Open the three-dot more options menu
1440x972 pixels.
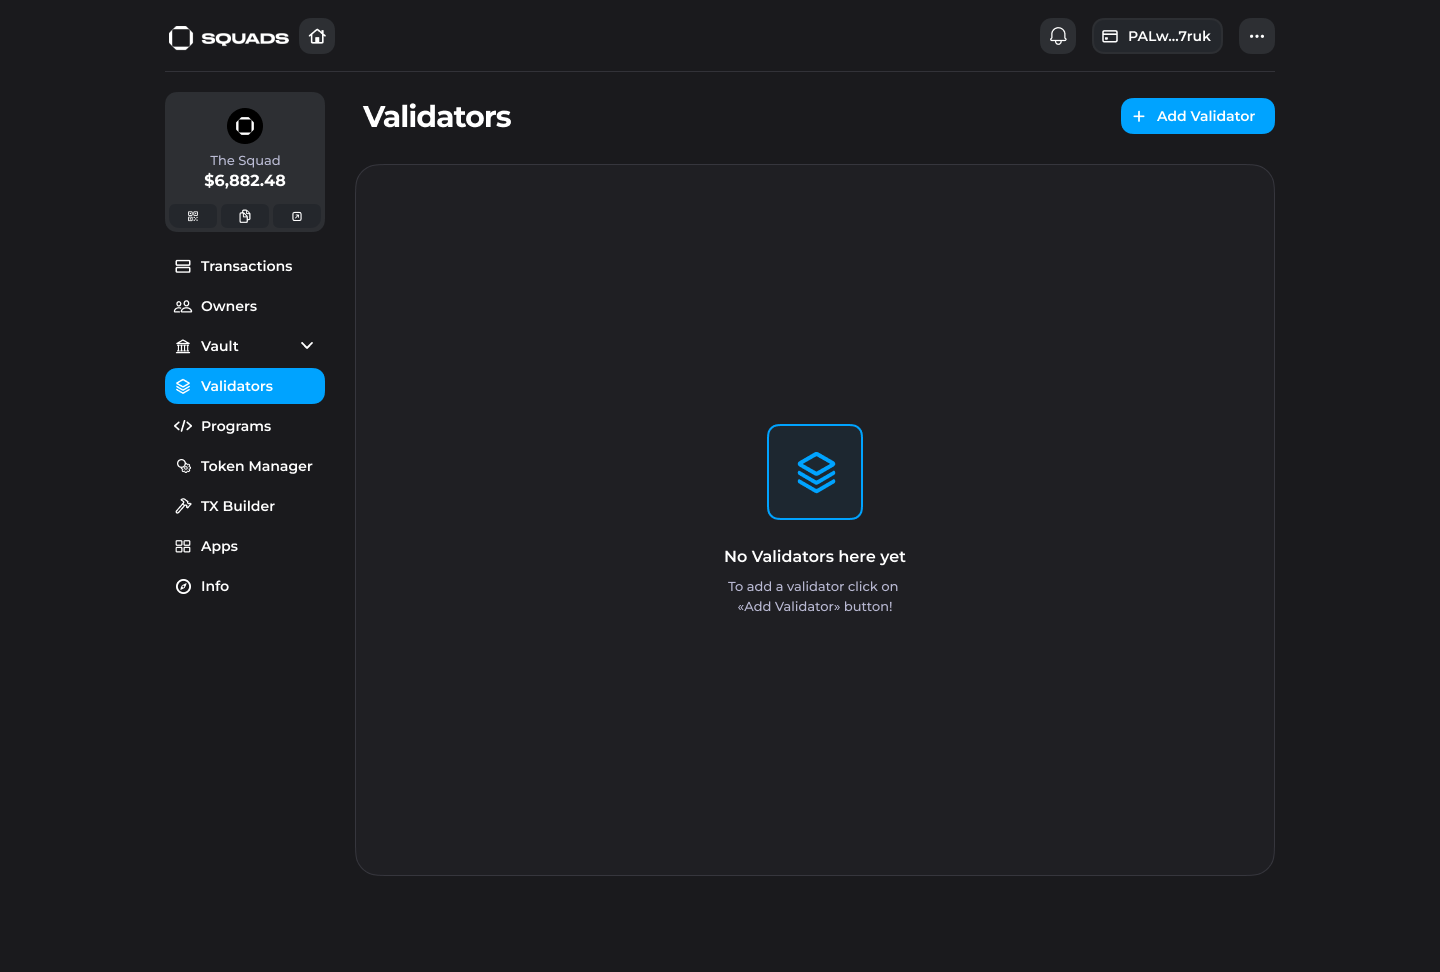point(1257,36)
